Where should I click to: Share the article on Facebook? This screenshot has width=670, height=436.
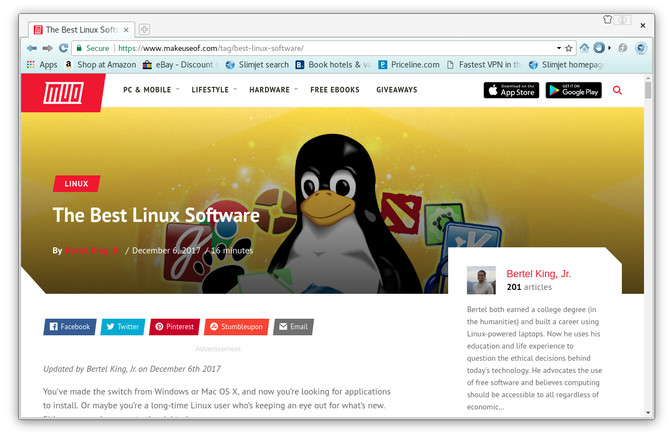[69, 326]
